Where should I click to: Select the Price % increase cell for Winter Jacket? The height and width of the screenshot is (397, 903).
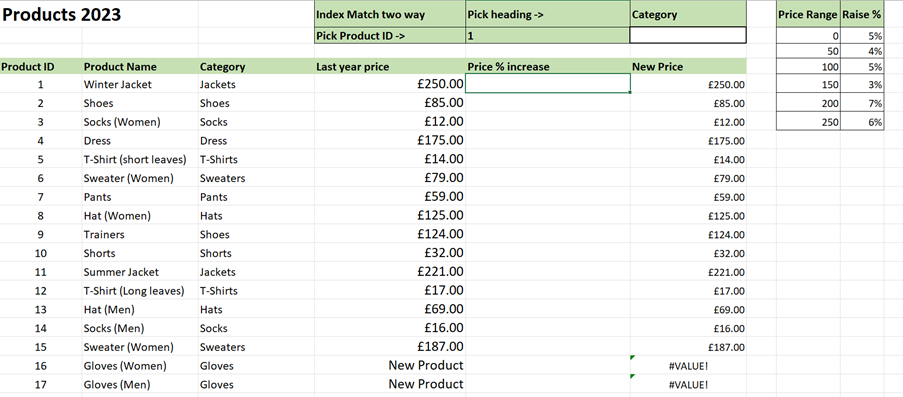[x=547, y=84]
